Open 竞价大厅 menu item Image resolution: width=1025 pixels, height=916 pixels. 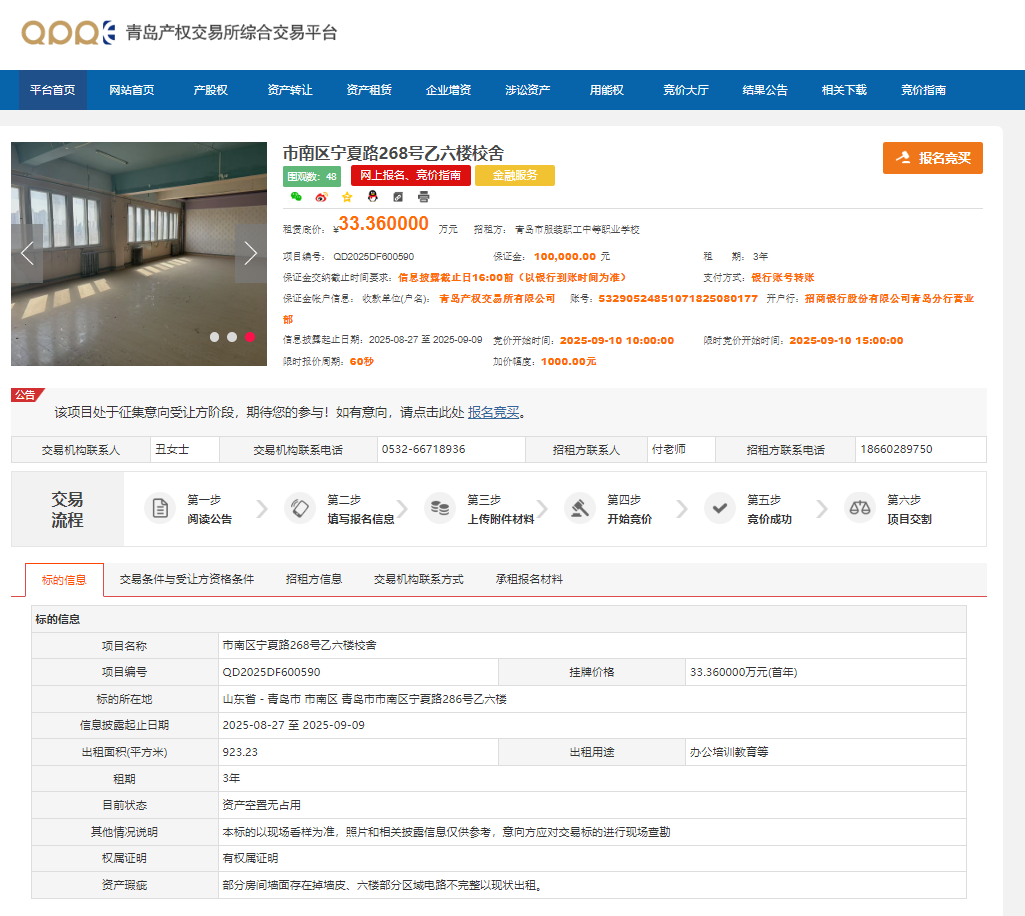click(686, 90)
